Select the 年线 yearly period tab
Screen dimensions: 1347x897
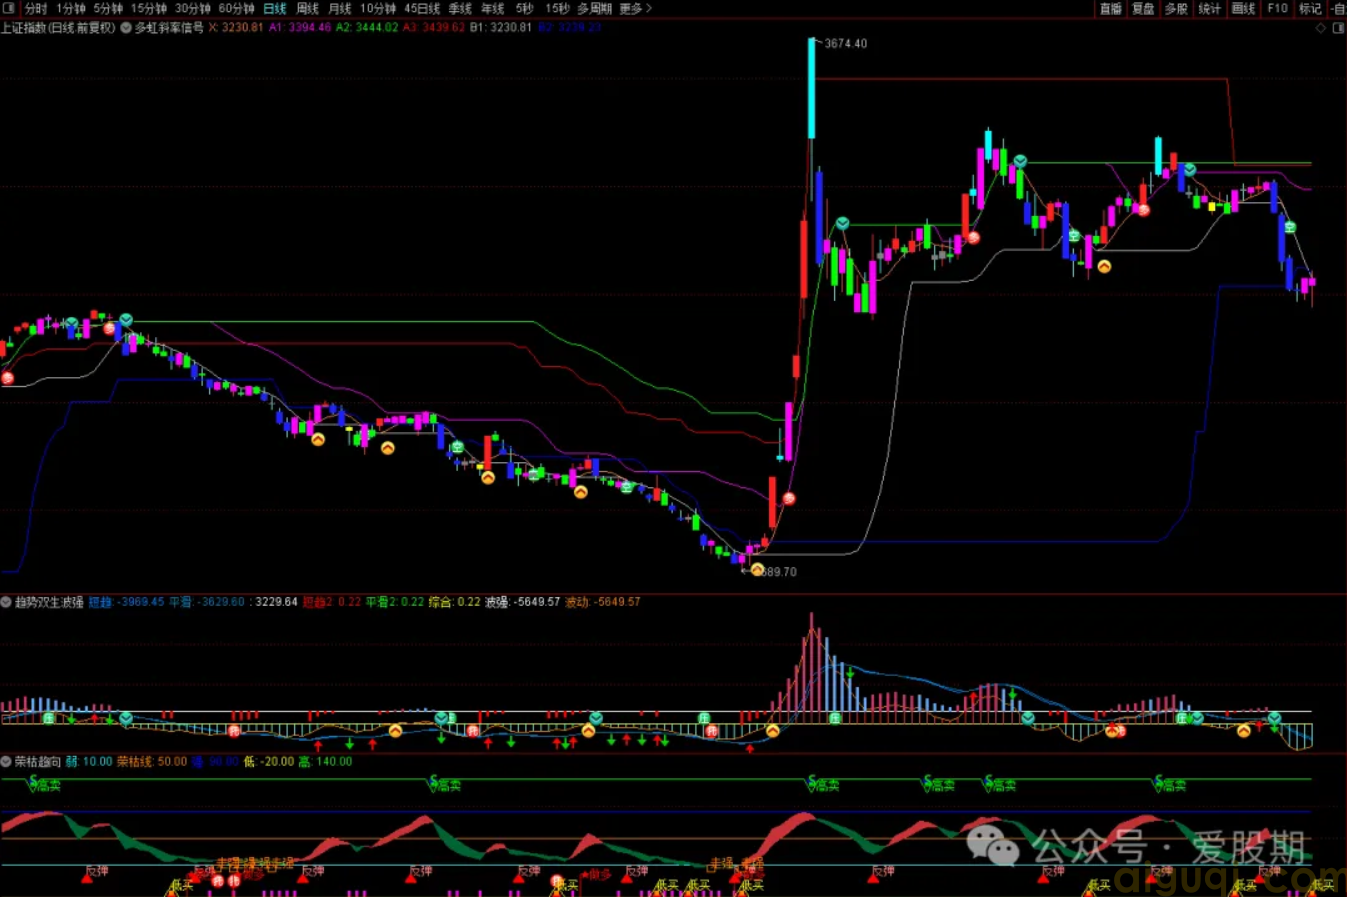(x=493, y=8)
